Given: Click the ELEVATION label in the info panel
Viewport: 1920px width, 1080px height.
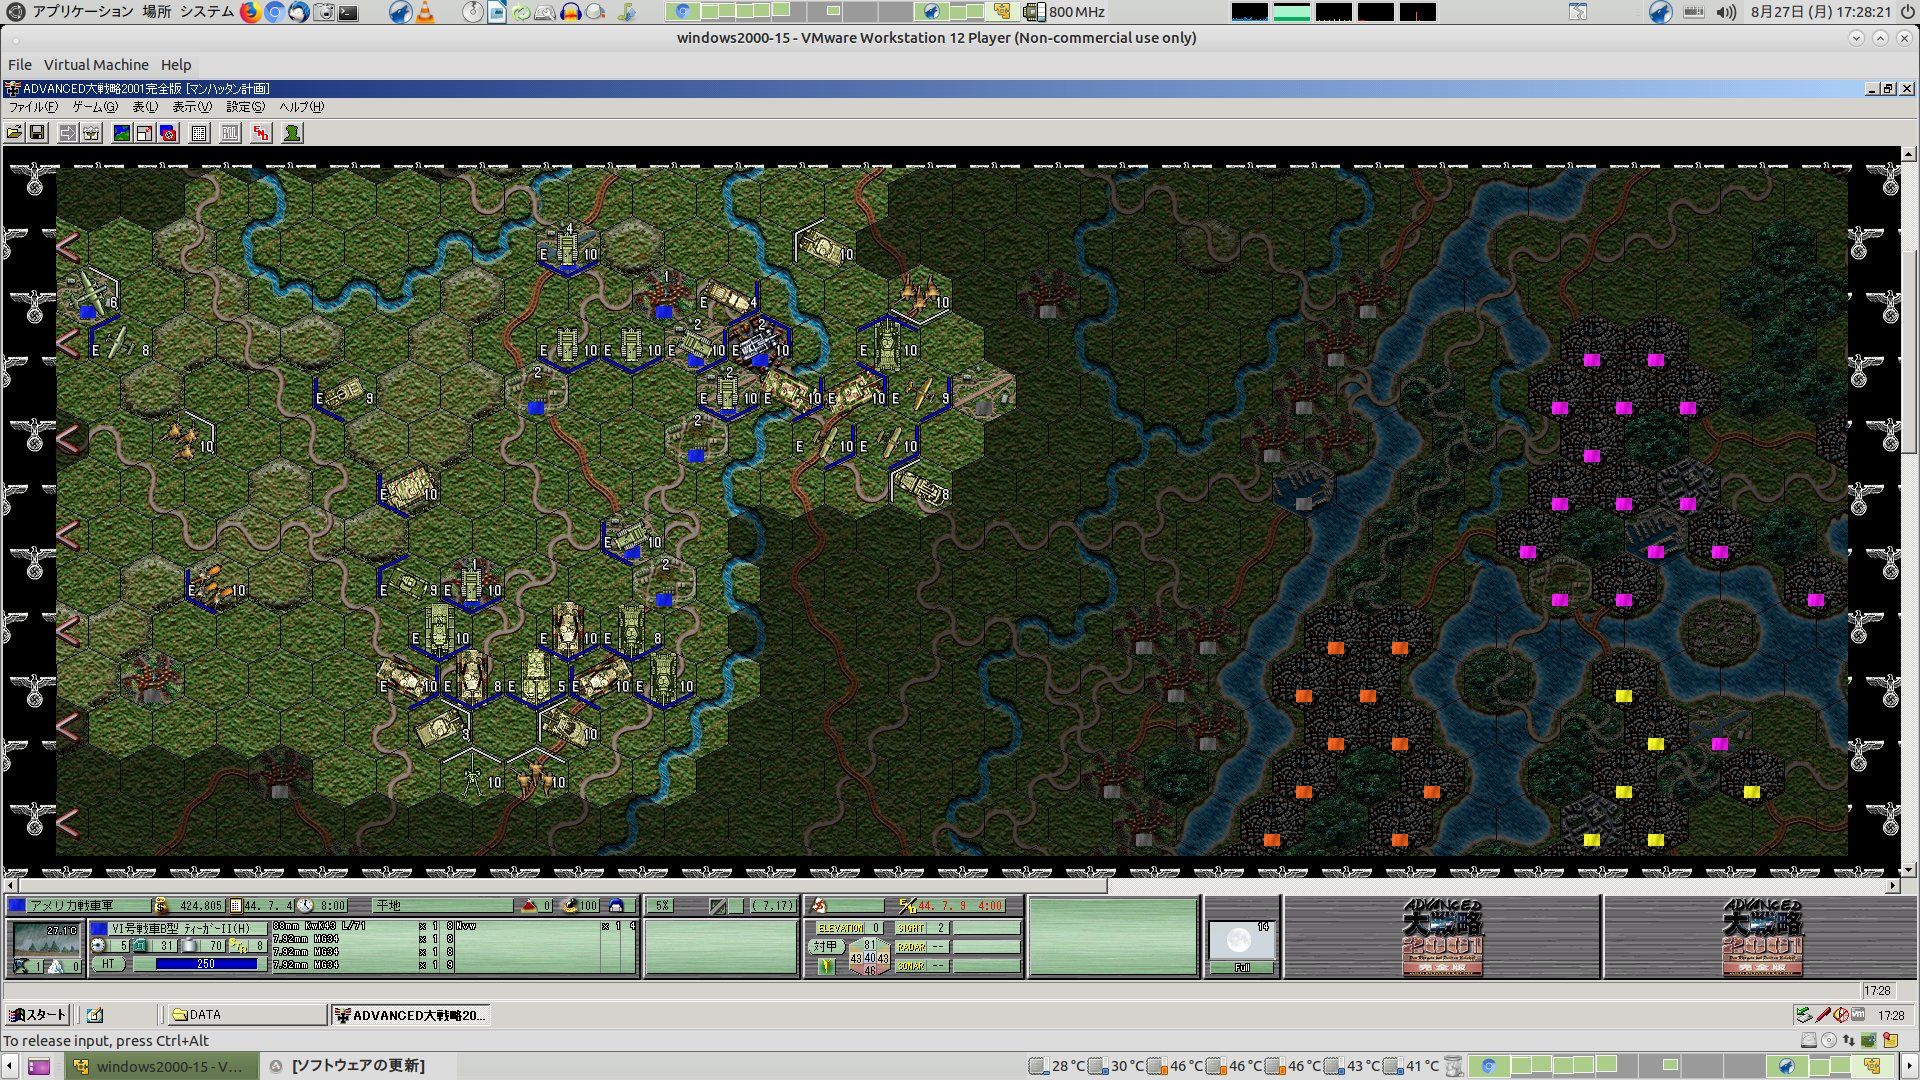Looking at the screenshot, I should [x=841, y=928].
